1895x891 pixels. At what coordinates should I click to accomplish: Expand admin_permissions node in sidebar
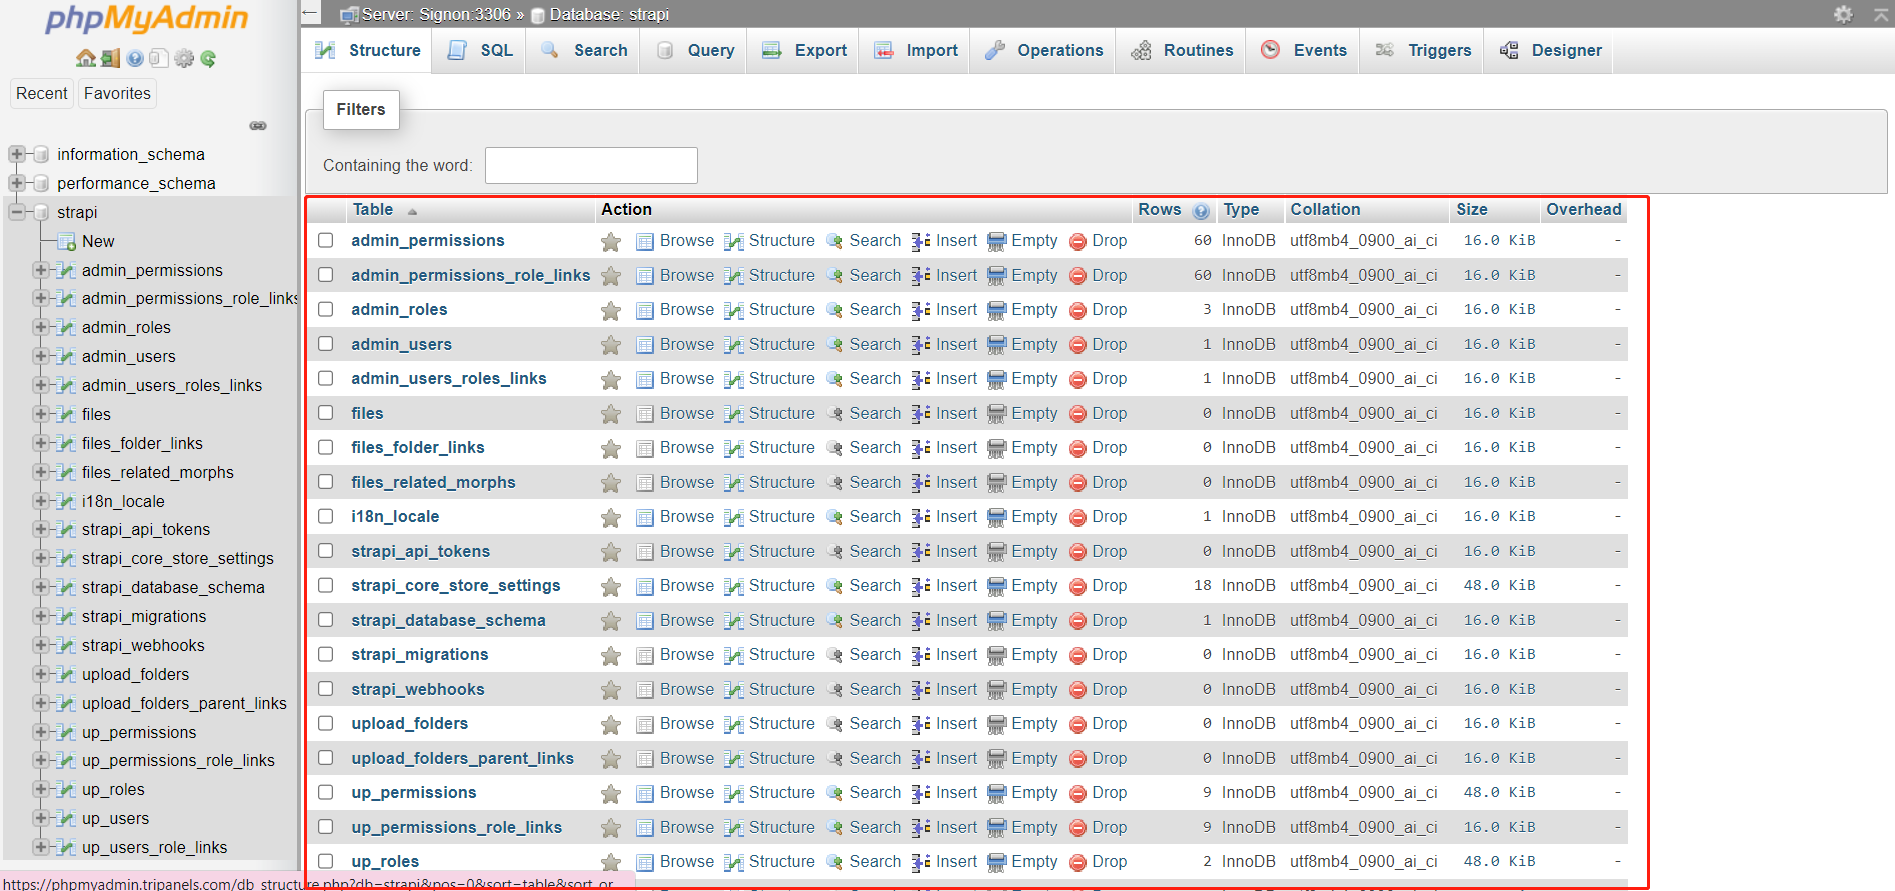coord(40,270)
